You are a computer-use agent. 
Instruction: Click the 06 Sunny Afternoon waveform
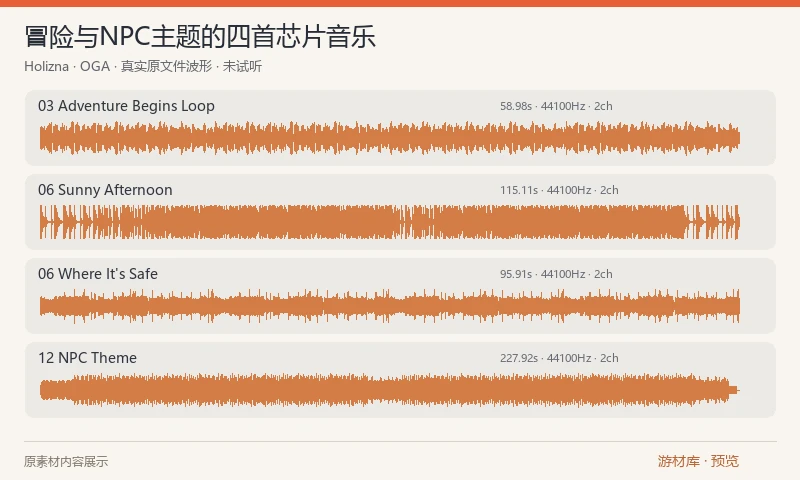click(x=390, y=222)
